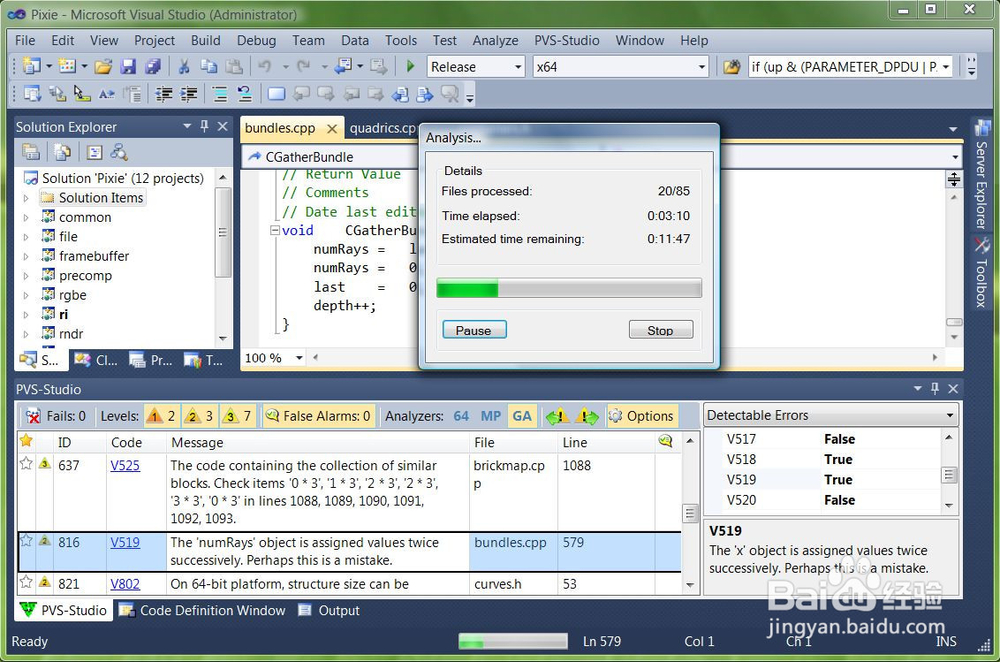Pin the PVS-Studio panel
Image resolution: width=1000 pixels, height=662 pixels.
[x=935, y=388]
